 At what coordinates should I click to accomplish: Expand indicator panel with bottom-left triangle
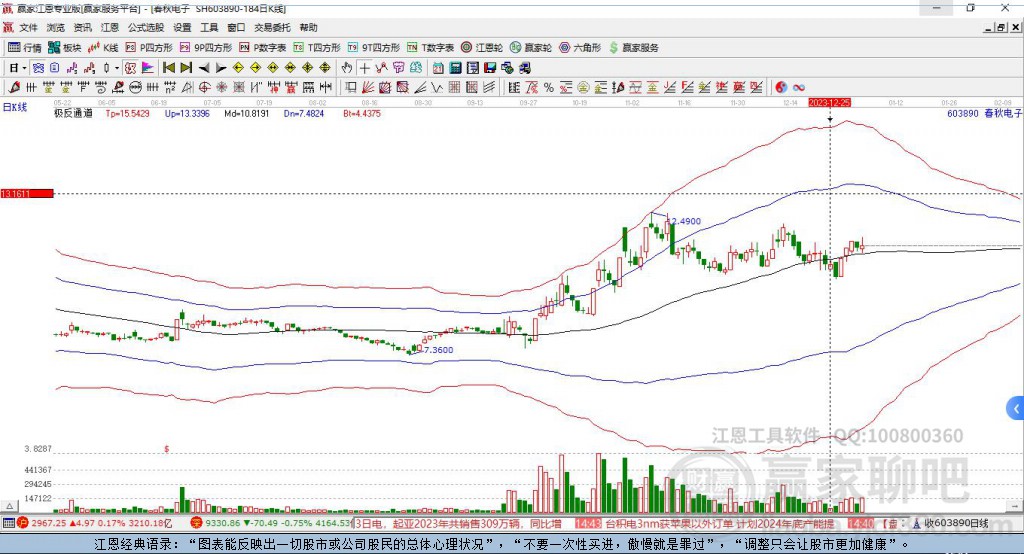[9, 506]
